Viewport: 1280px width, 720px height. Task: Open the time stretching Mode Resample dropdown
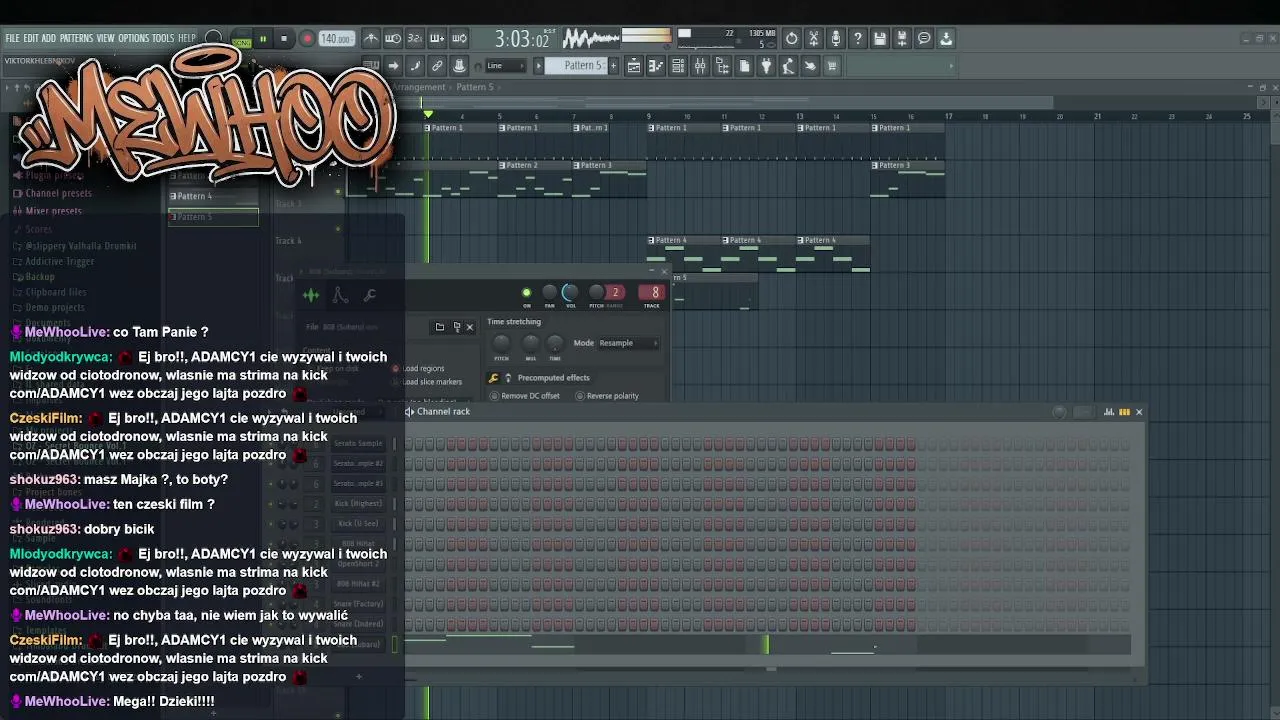[x=629, y=343]
